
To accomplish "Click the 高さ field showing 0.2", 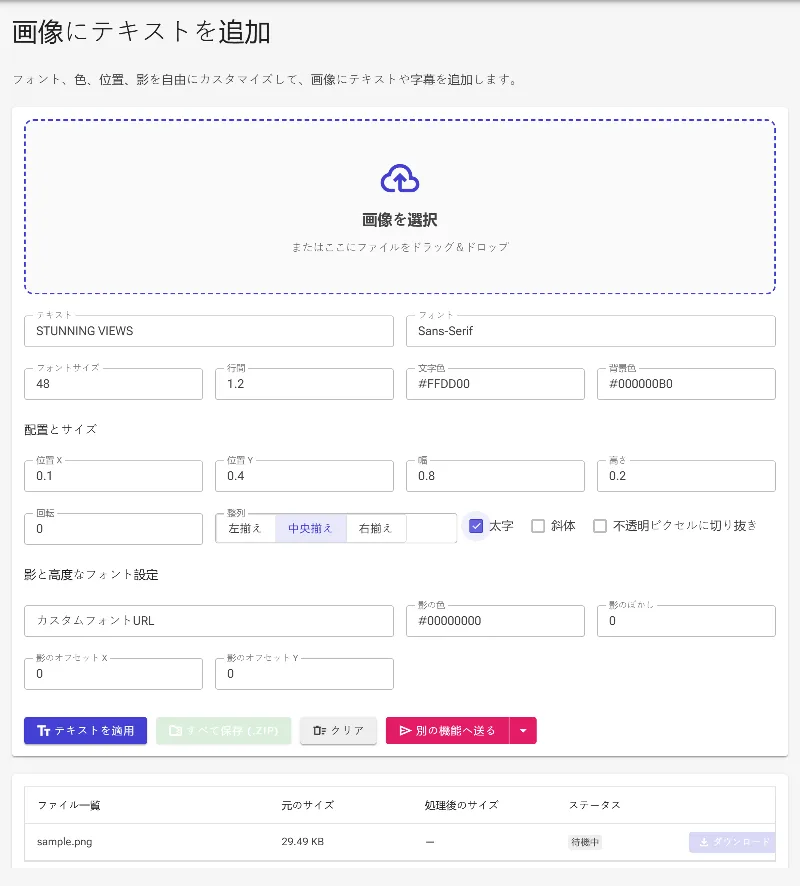I will click(686, 476).
